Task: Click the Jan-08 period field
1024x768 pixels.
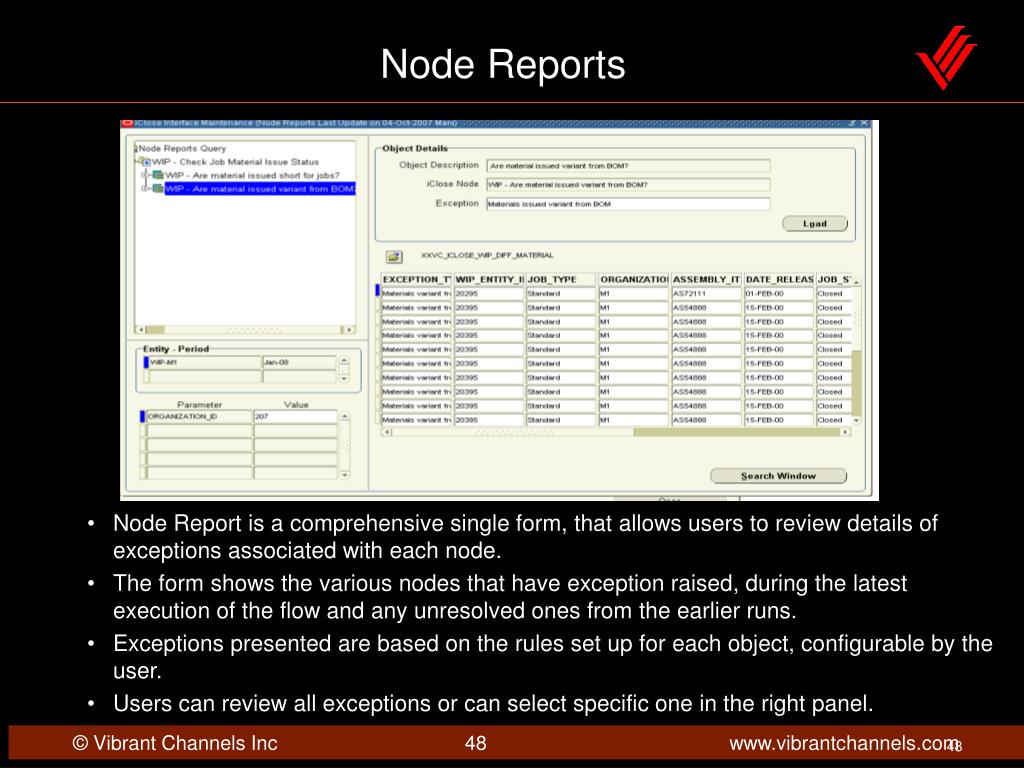Action: [299, 362]
